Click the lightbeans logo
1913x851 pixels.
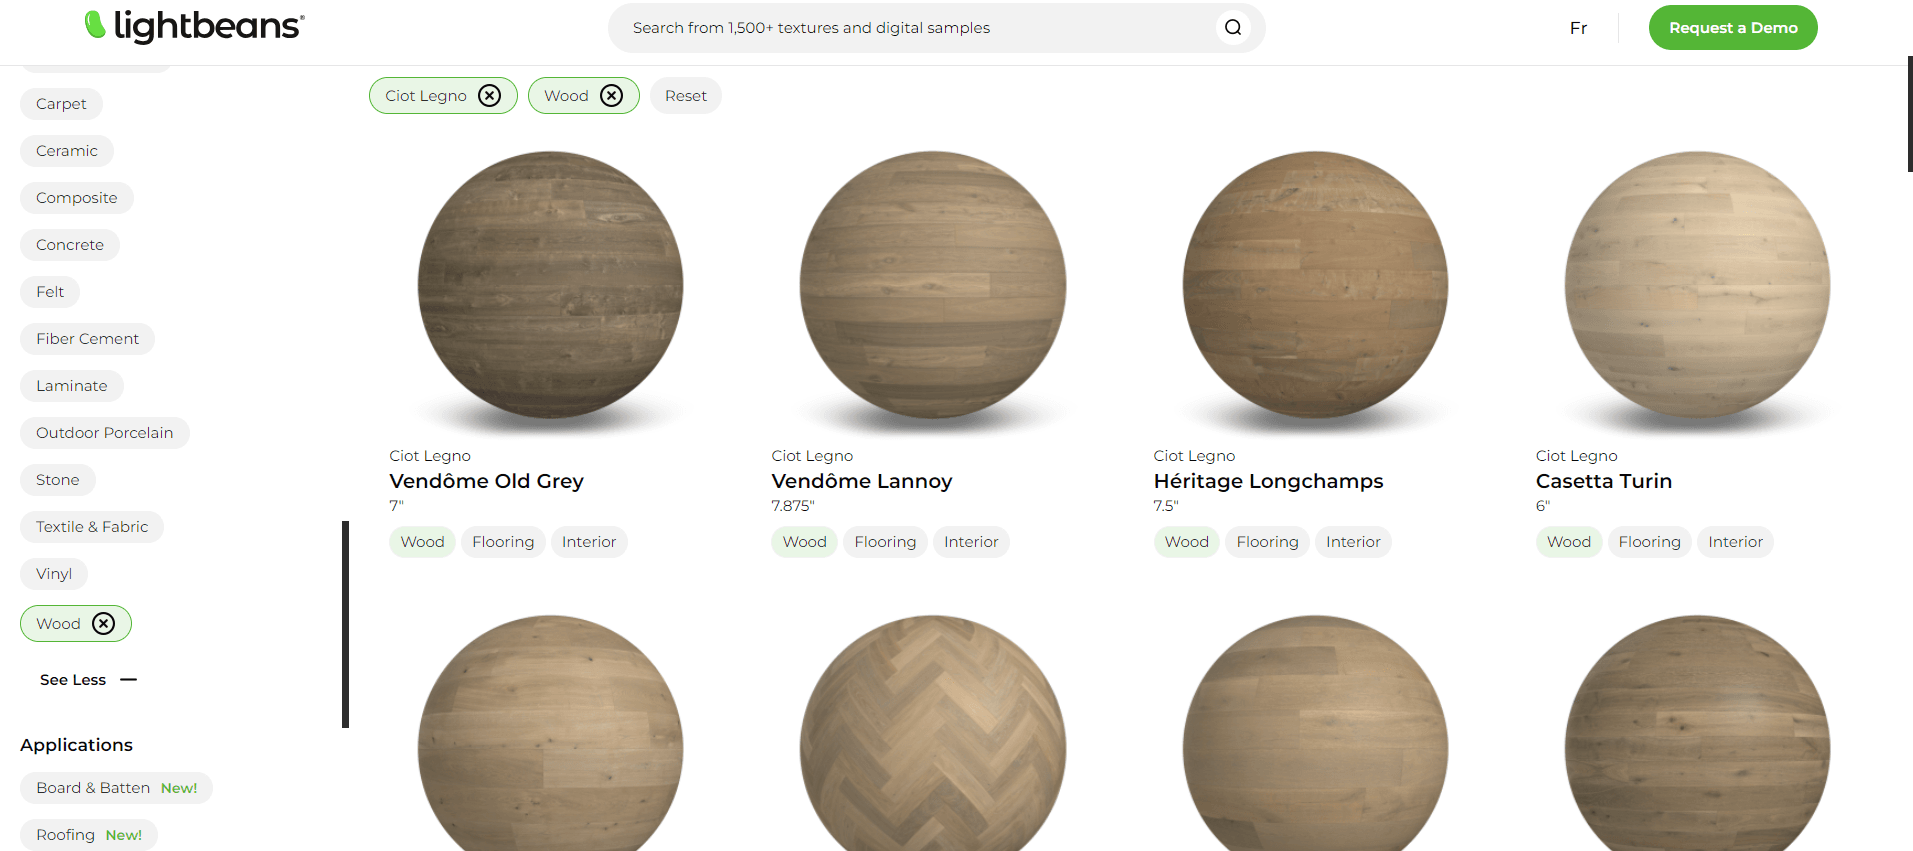[x=195, y=27]
